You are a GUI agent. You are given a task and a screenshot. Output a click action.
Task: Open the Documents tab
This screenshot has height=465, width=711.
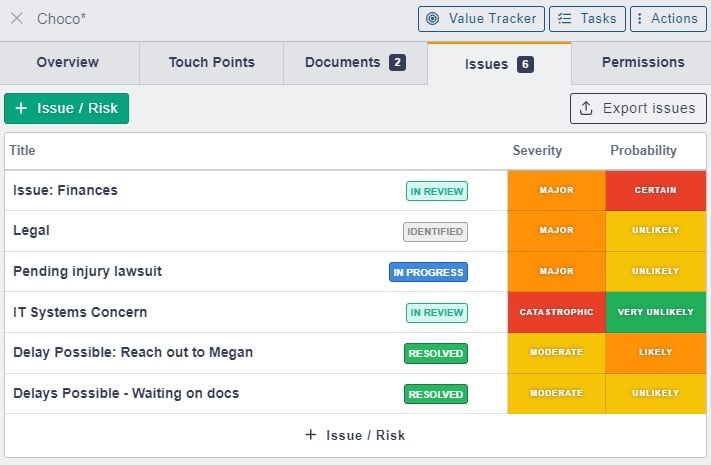pos(354,62)
